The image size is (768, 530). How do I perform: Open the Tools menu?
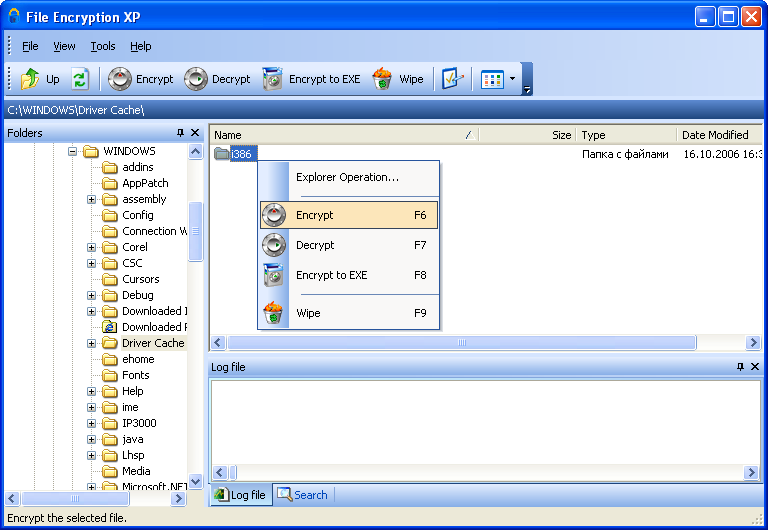[x=103, y=46]
